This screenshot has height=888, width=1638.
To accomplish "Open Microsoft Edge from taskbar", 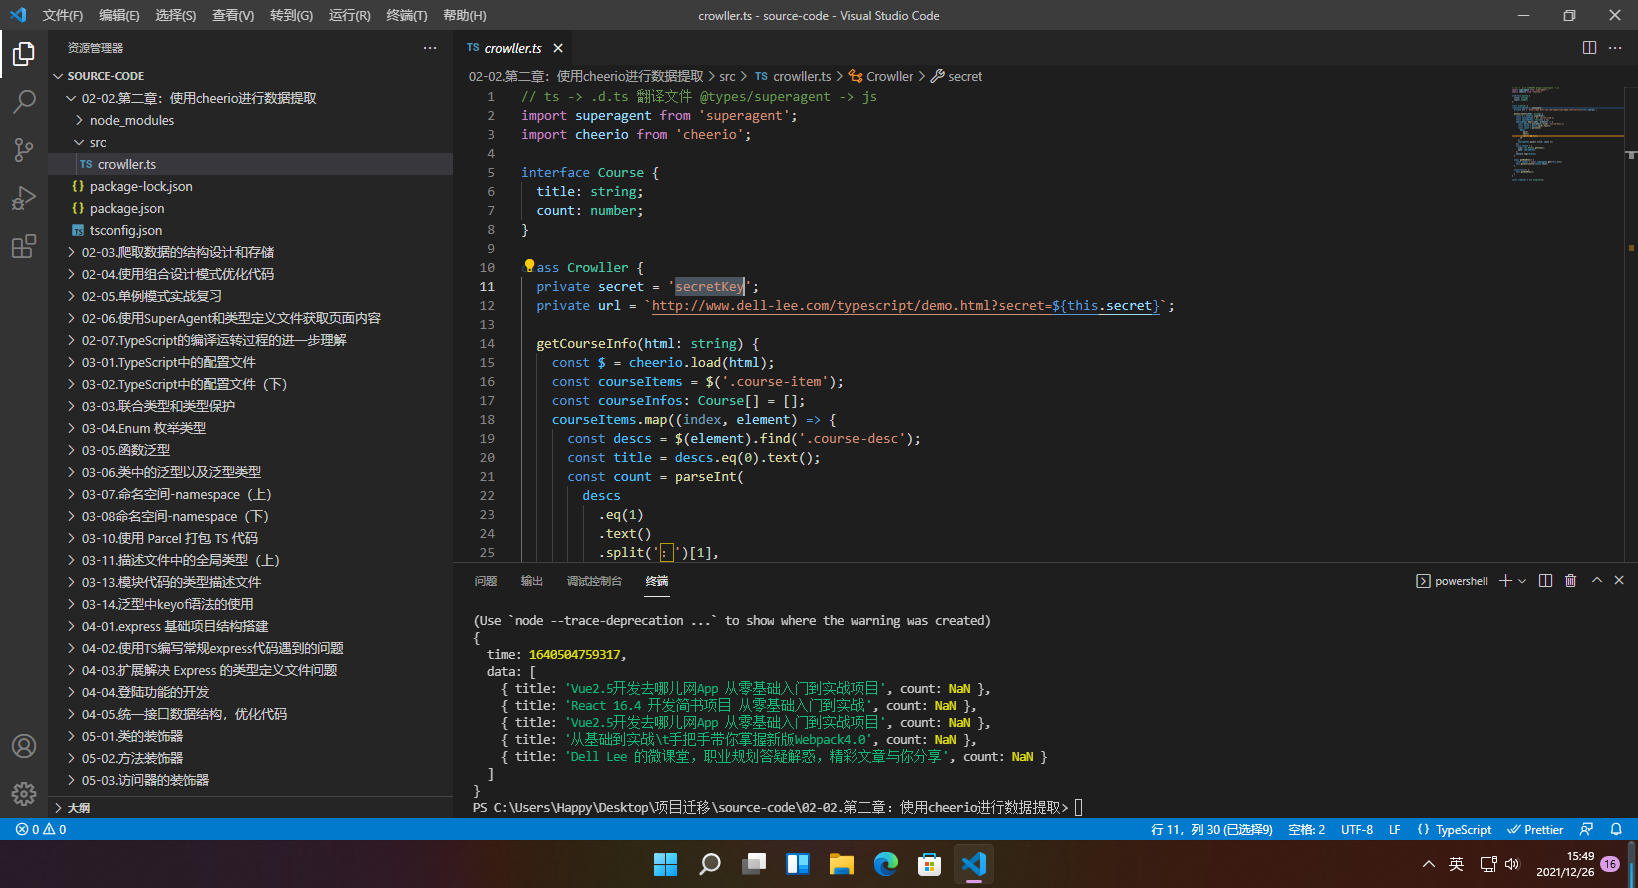I will [885, 864].
